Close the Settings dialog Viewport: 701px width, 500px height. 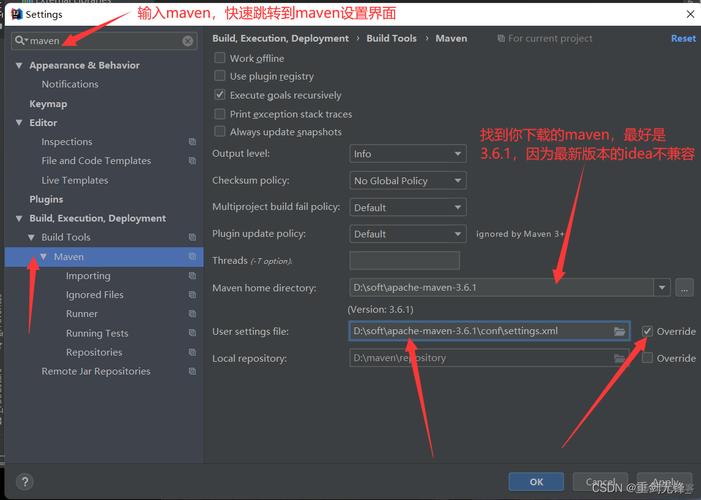point(690,14)
